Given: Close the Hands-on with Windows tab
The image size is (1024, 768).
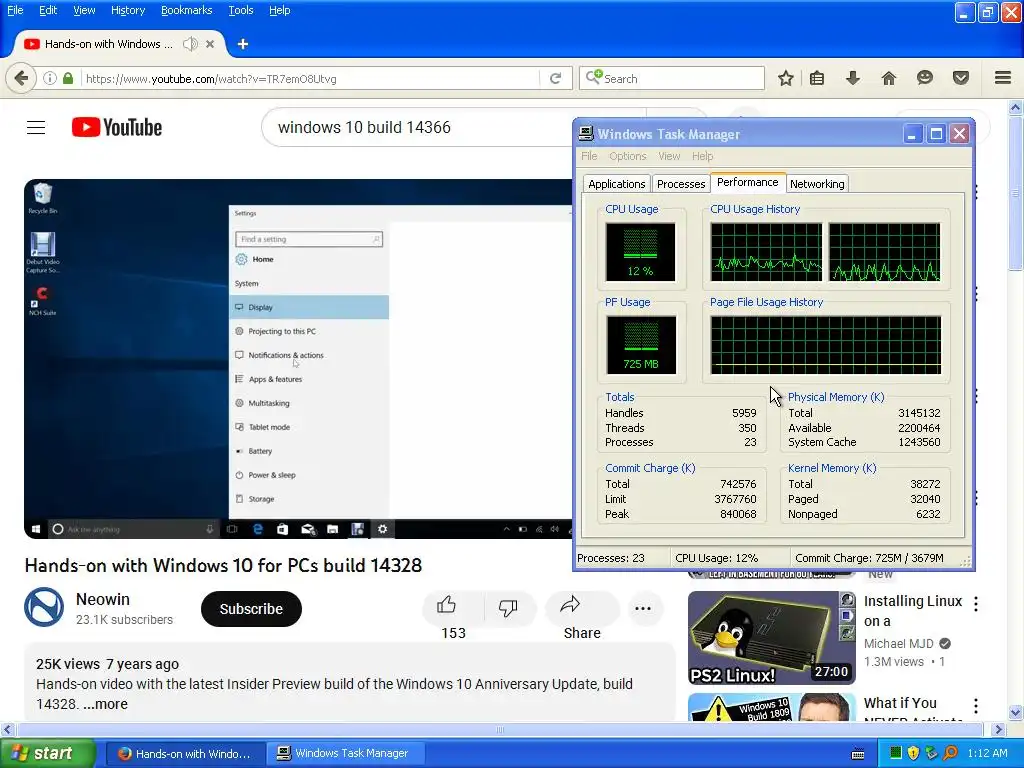Looking at the screenshot, I should (210, 44).
